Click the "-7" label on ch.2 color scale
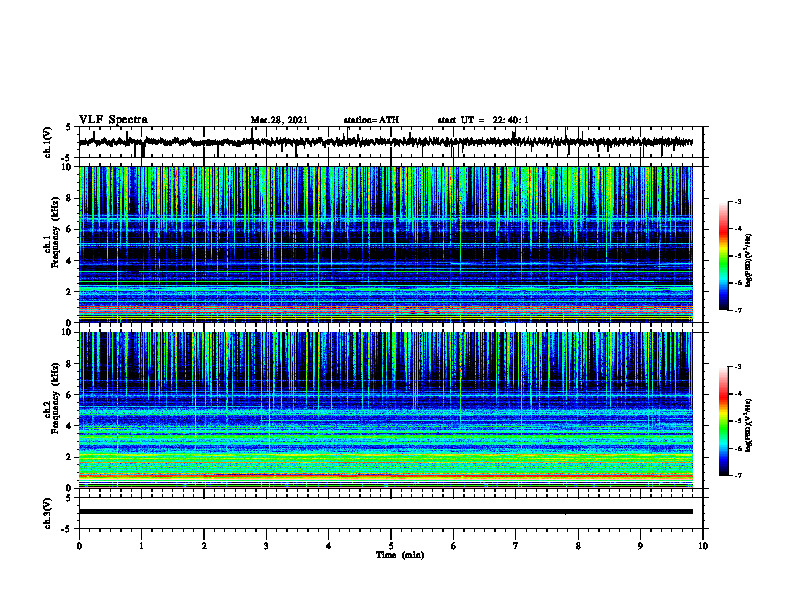The width and height of the screenshot is (792, 612). tap(738, 476)
